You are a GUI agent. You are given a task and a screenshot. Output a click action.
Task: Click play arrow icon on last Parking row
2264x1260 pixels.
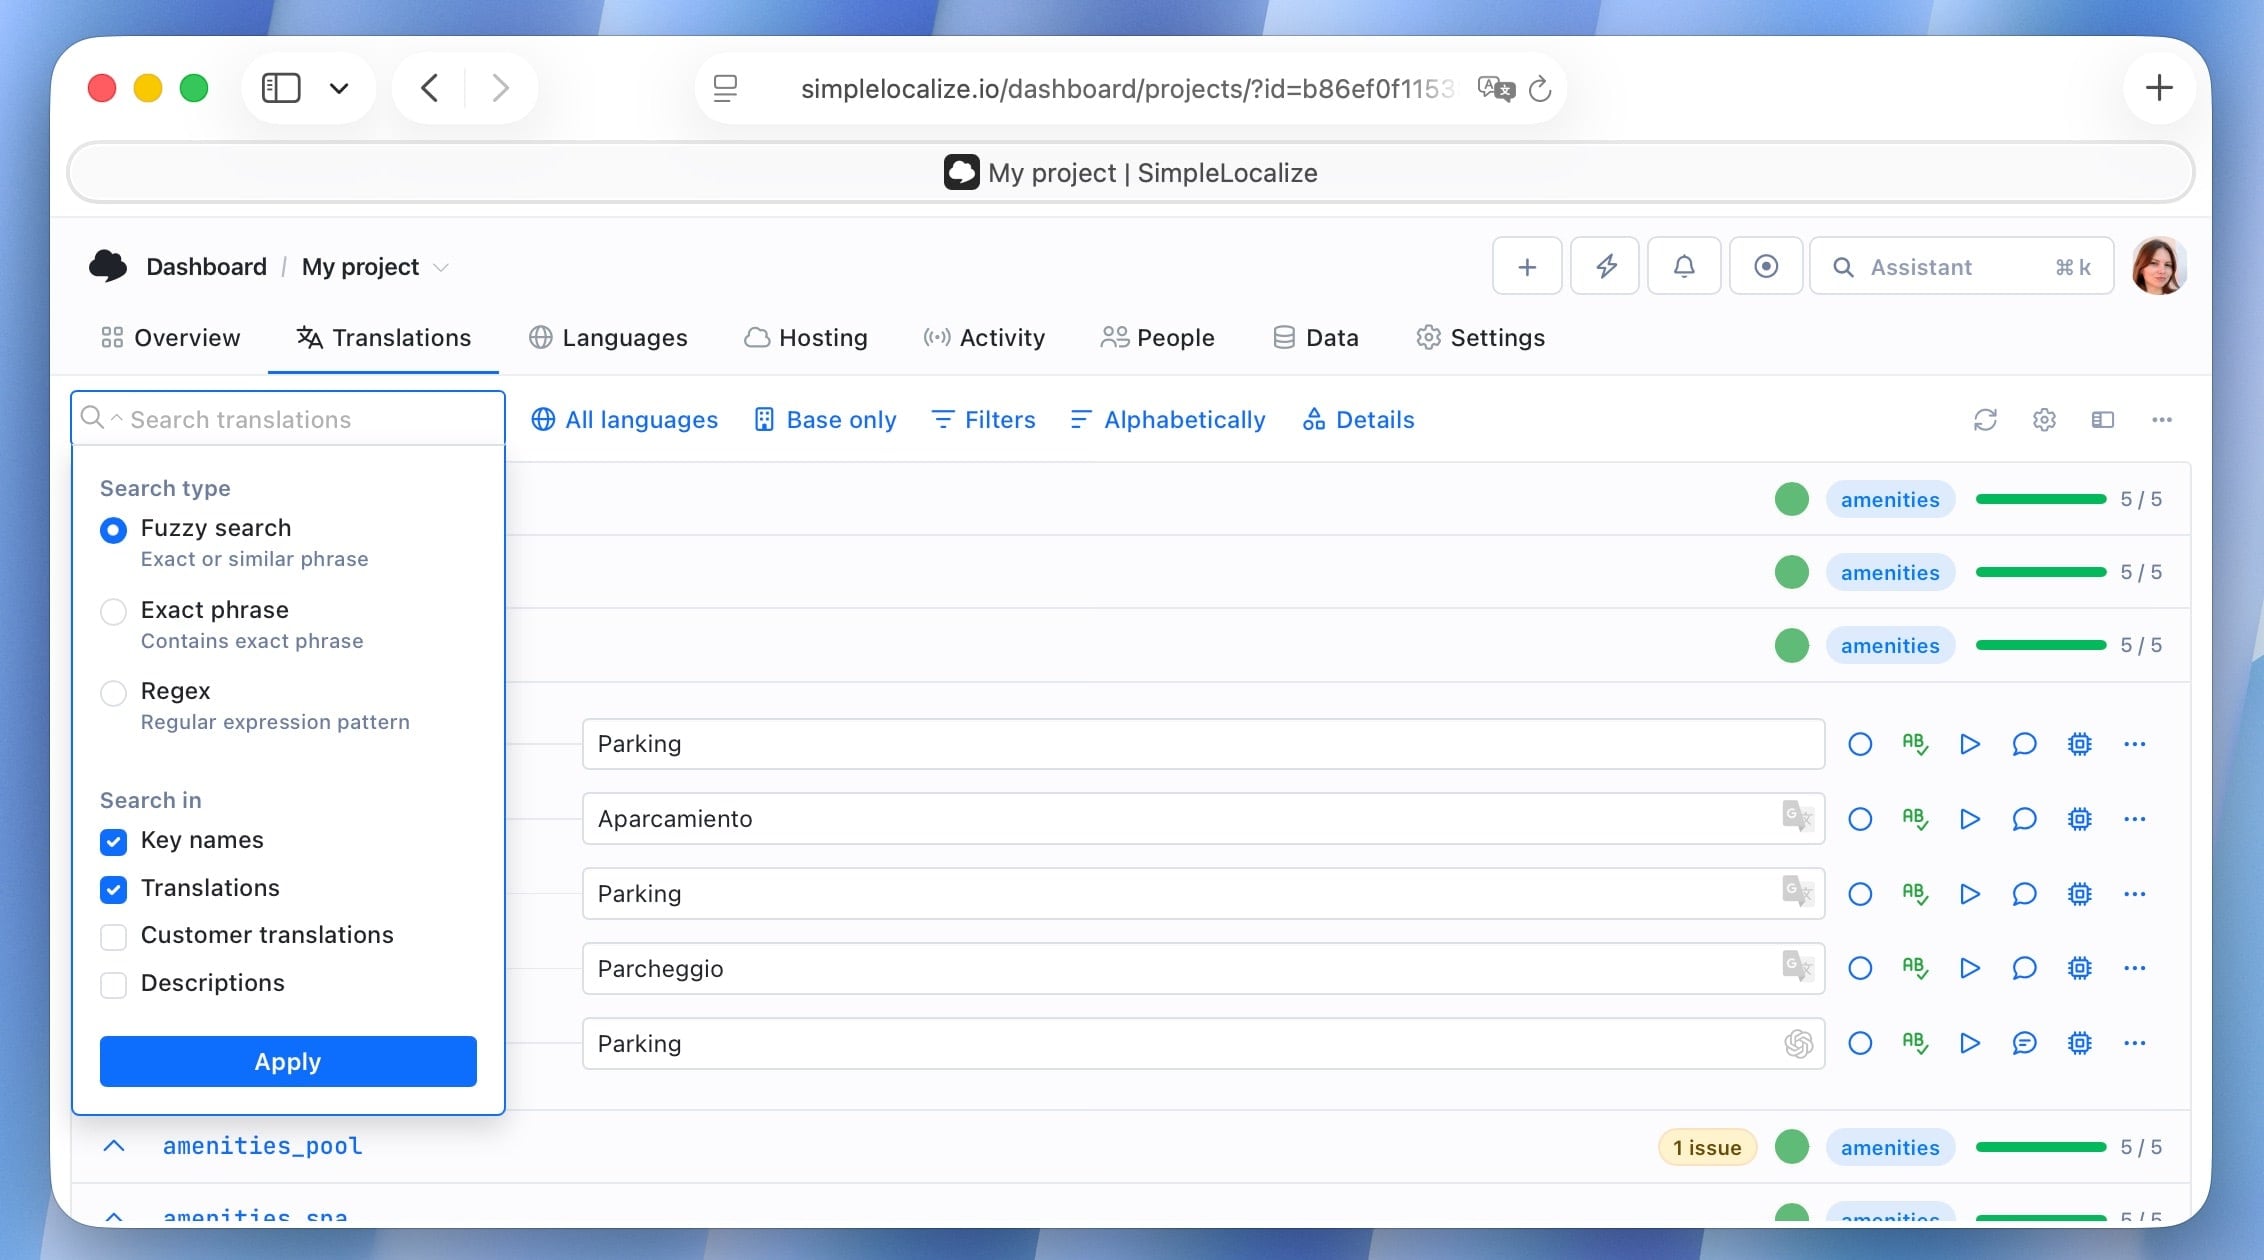click(x=1970, y=1043)
